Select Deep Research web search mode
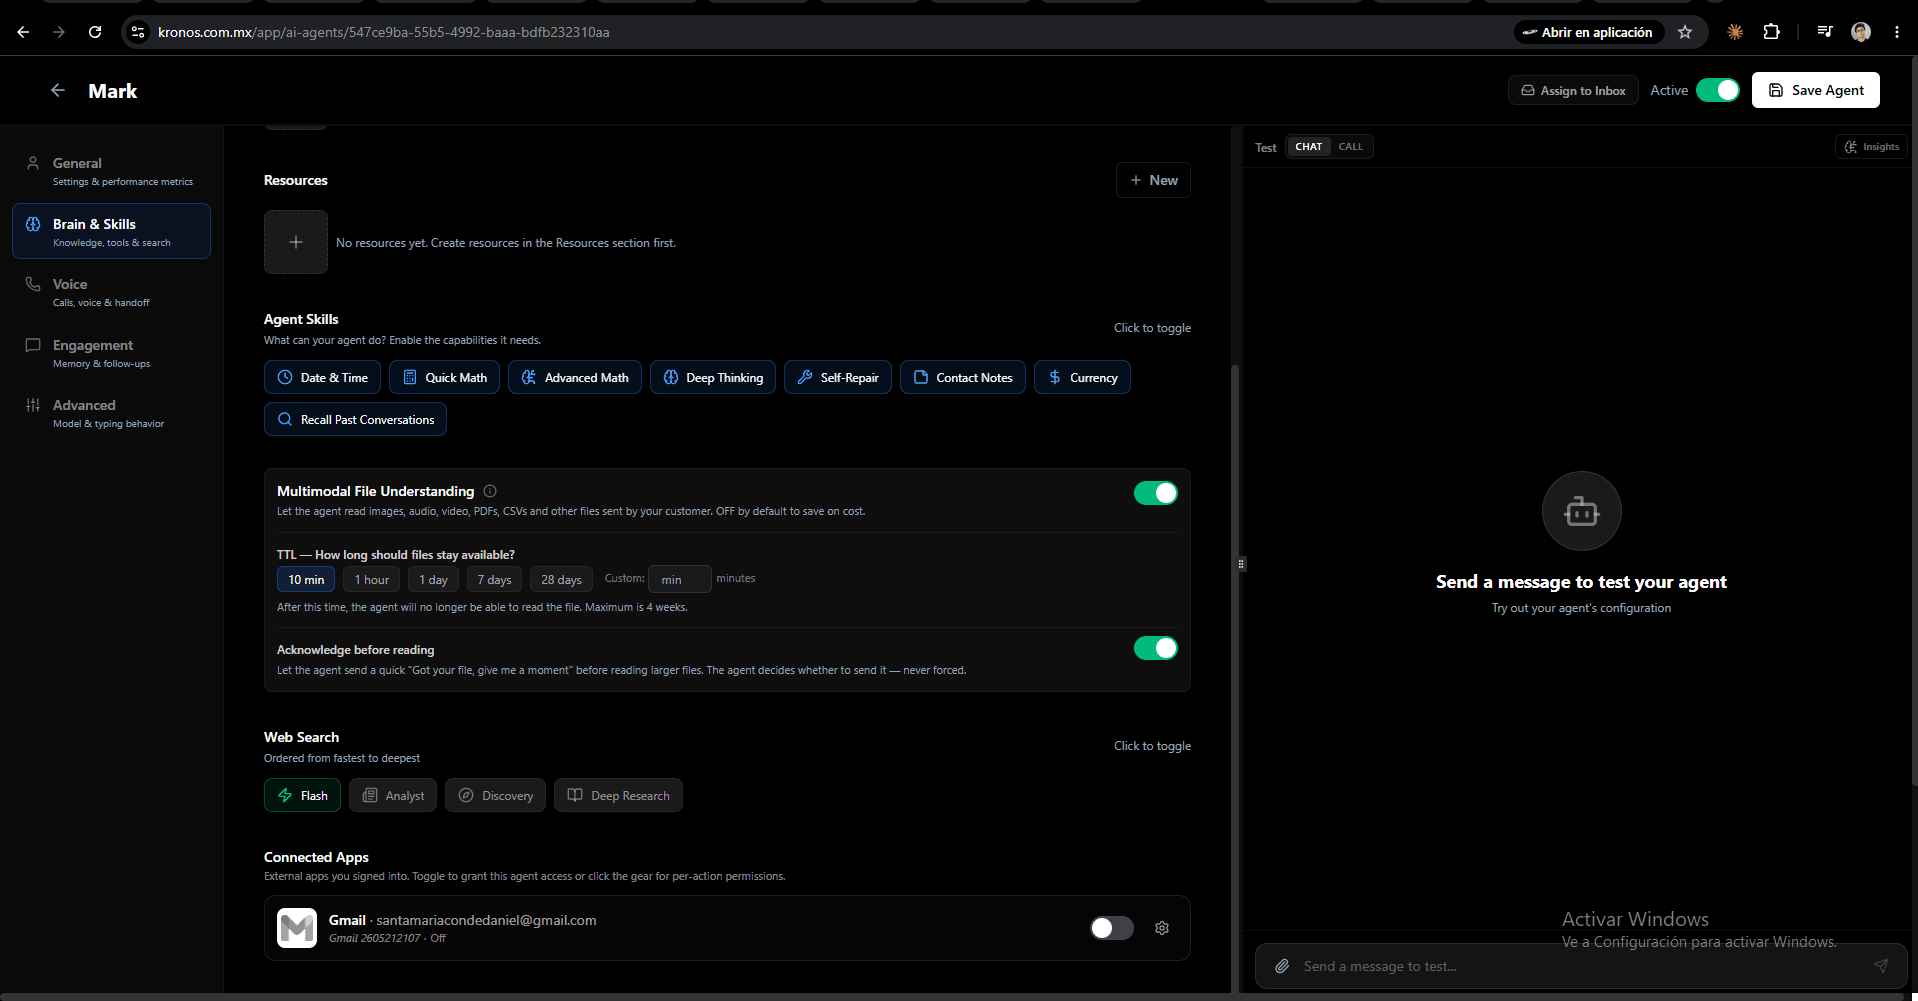This screenshot has width=1918, height=1001. 618,795
